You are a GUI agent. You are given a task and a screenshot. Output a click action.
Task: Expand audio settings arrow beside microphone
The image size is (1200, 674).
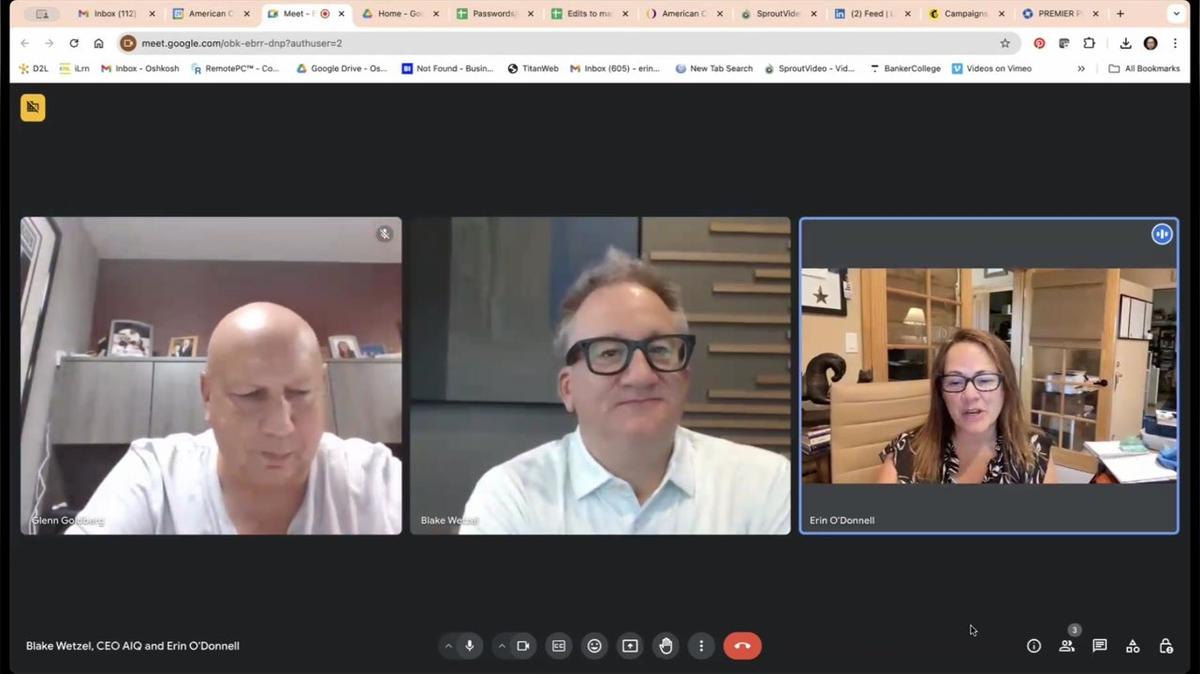tap(448, 646)
